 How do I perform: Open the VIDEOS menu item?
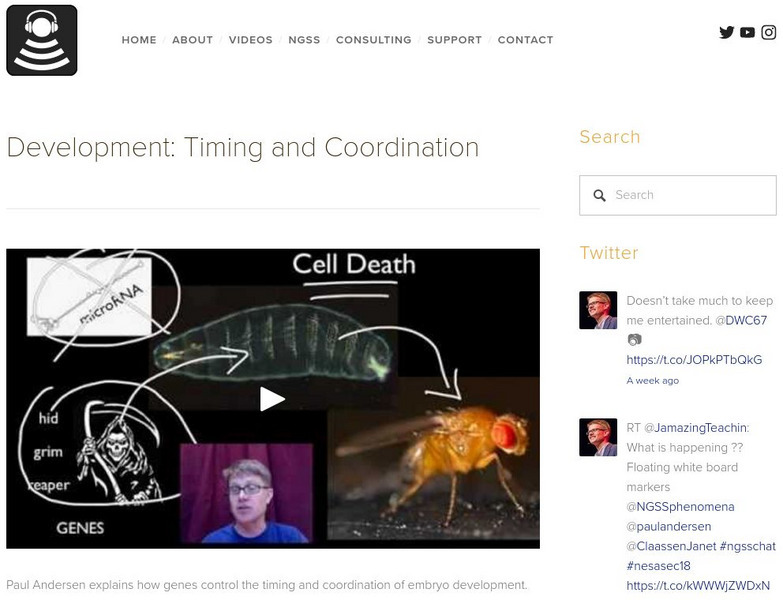[x=251, y=40]
